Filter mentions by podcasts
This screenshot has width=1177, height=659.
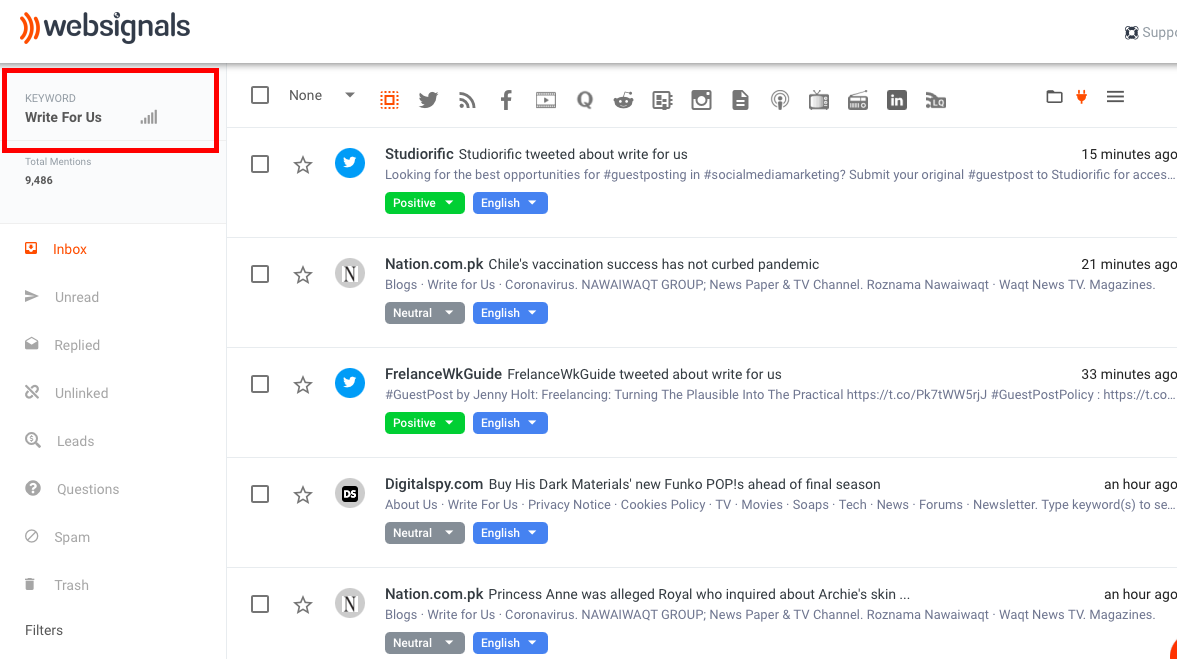780,100
